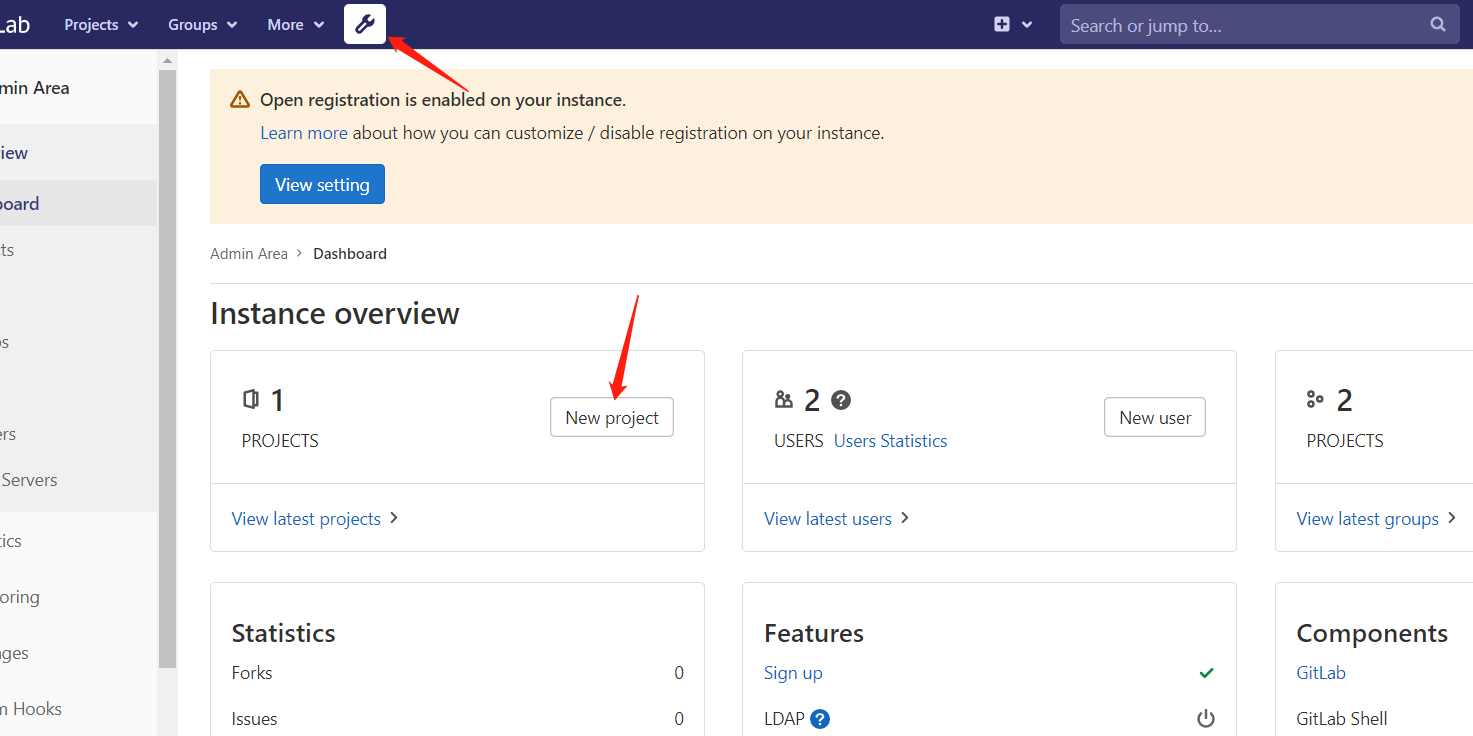
Task: Open the Sign up link under Features
Action: (x=793, y=673)
